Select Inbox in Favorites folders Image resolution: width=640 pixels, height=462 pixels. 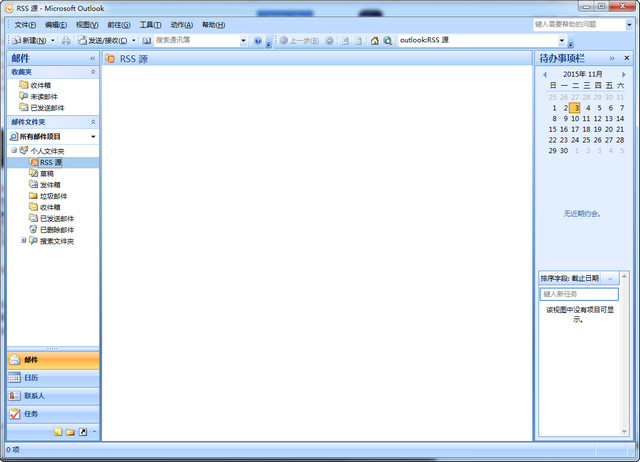point(40,85)
